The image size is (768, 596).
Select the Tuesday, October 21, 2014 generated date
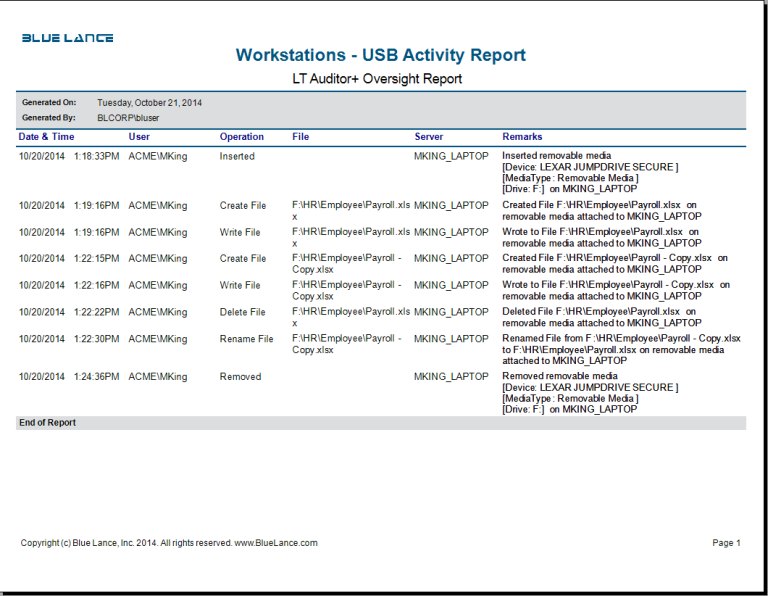point(149,102)
